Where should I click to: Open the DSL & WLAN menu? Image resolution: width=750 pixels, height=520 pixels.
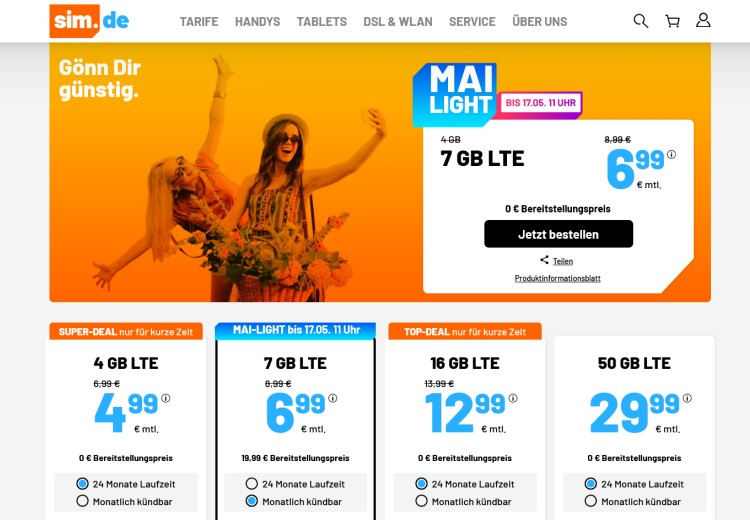[x=397, y=22]
